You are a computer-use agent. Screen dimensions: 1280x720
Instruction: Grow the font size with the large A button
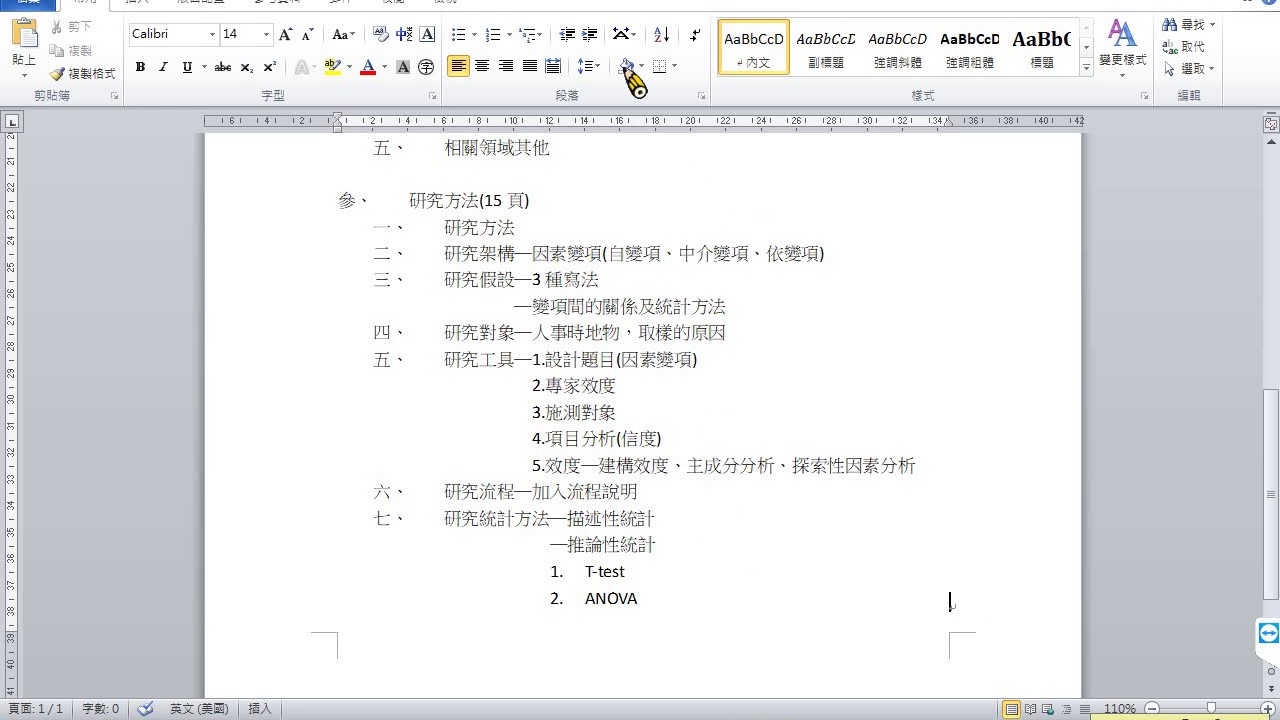(286, 34)
